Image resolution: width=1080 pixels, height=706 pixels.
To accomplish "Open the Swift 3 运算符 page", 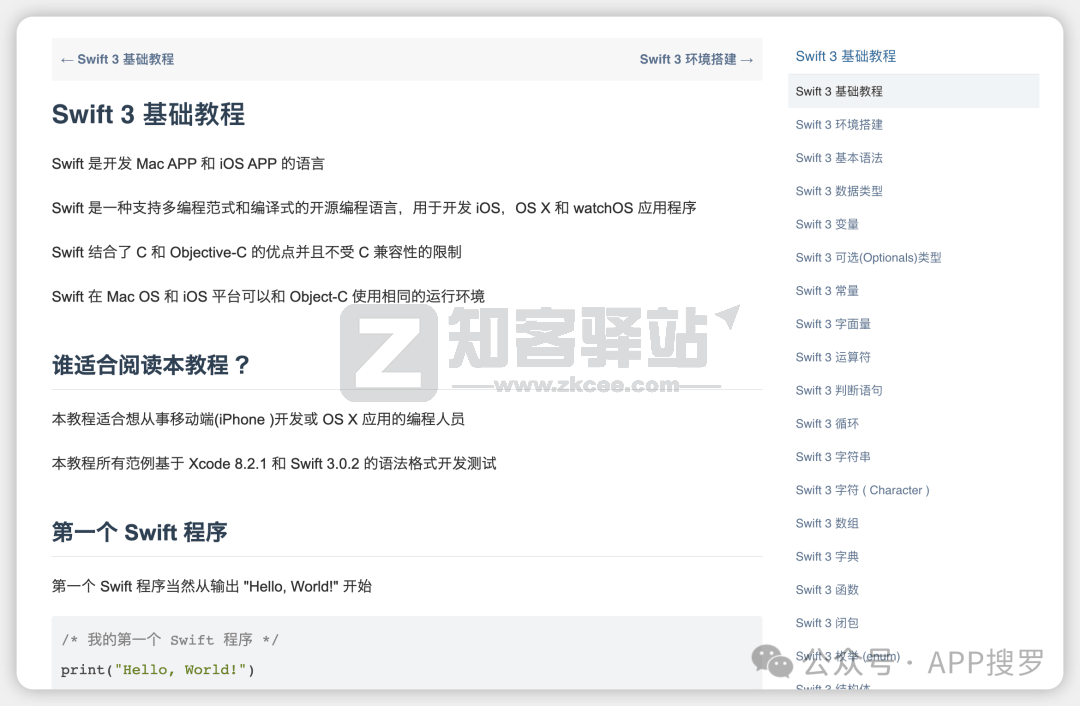I will (x=833, y=356).
